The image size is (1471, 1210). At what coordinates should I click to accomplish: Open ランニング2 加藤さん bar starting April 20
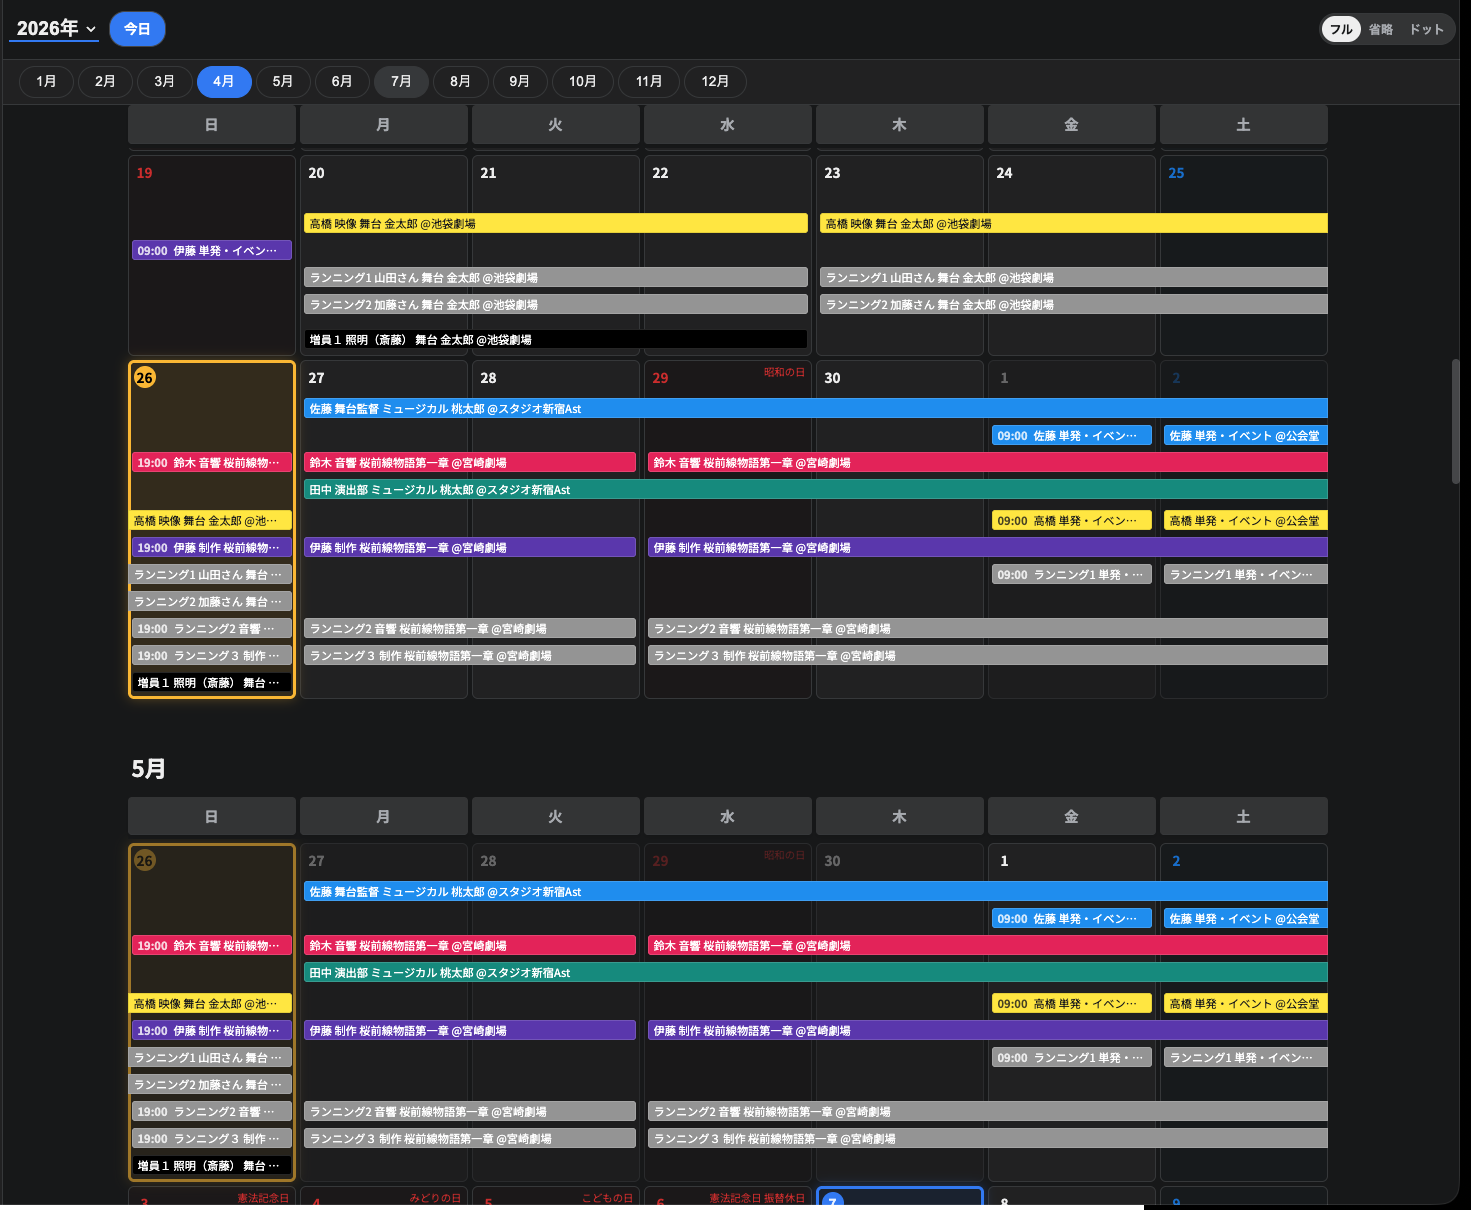click(x=556, y=304)
